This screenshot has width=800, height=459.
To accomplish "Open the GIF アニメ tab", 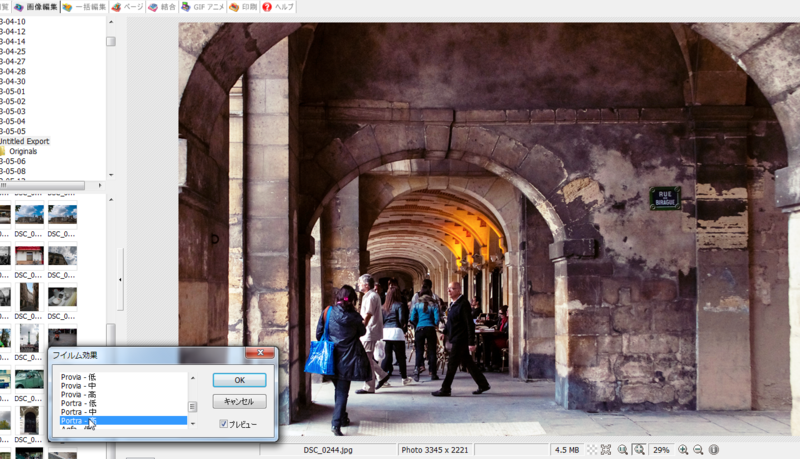I will (x=203, y=7).
